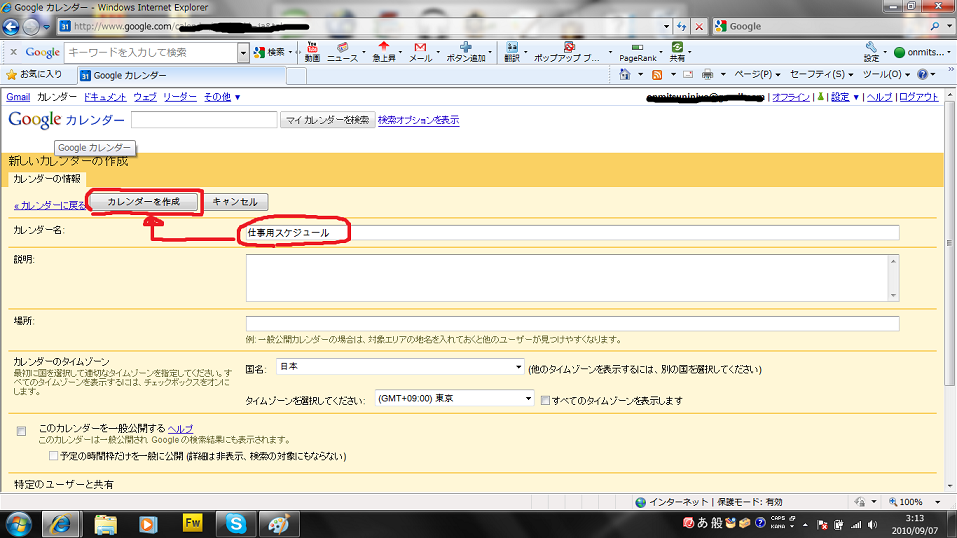The height and width of the screenshot is (538, 957).
Task: Open the zoom 100% dropdown arrow
Action: pyautogui.click(x=938, y=502)
